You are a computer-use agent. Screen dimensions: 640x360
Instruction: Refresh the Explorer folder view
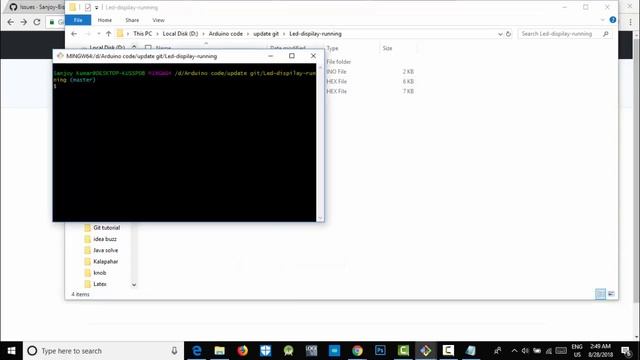[508, 34]
